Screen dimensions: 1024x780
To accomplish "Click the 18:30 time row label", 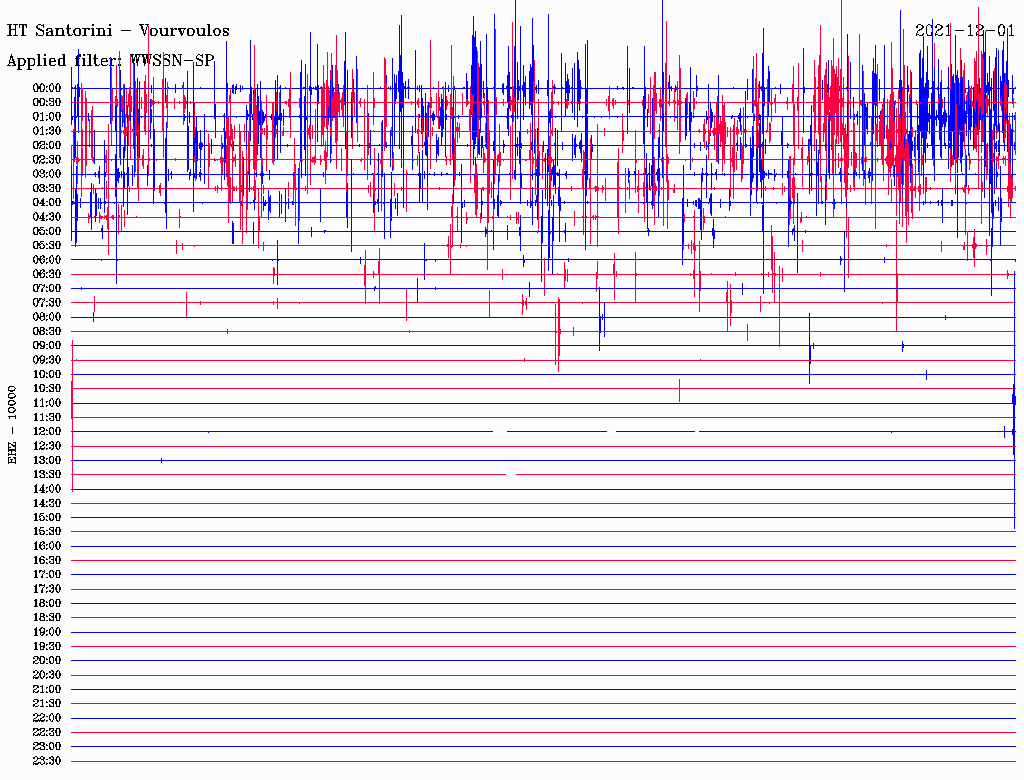I will [48, 618].
